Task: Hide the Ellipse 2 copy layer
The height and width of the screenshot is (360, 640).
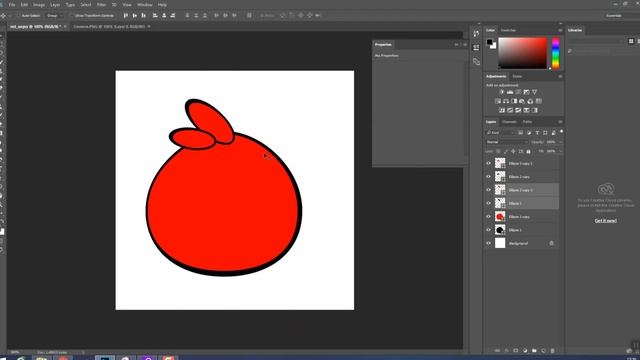Action: coord(489,177)
